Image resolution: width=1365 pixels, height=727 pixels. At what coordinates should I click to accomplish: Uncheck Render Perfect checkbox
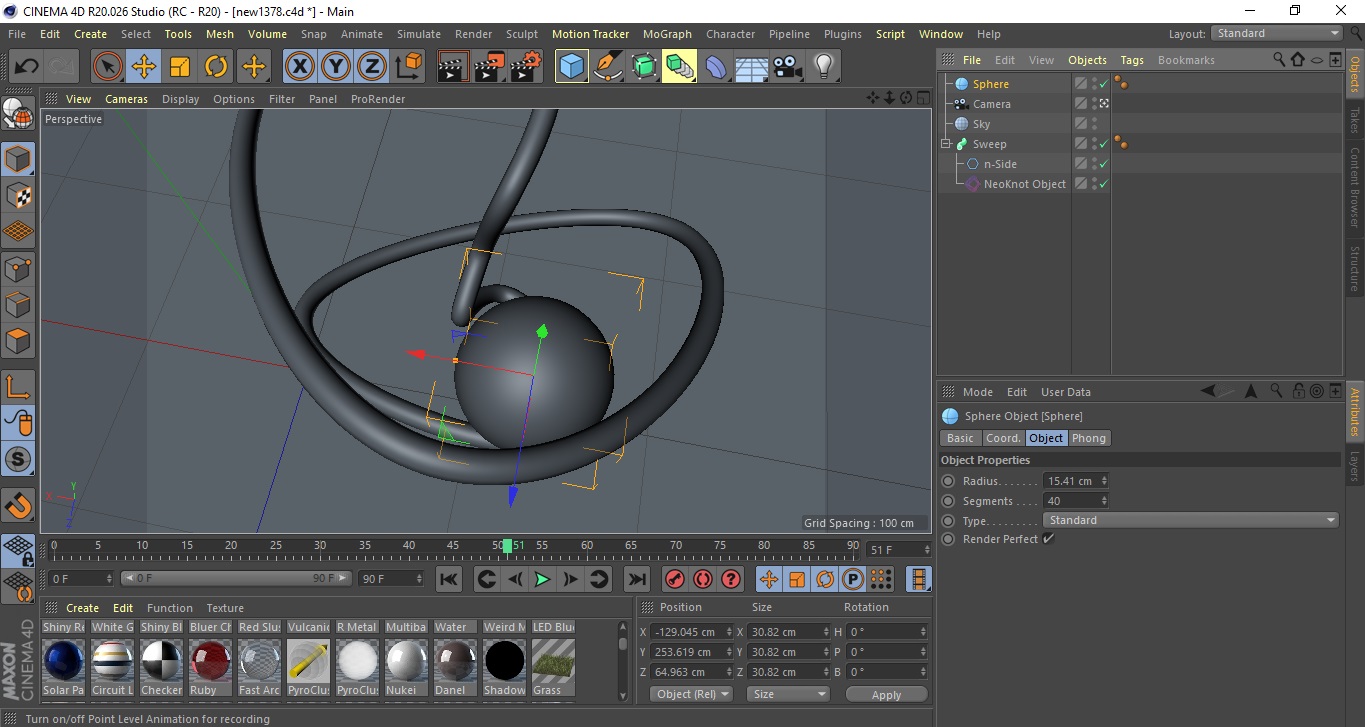(1048, 539)
